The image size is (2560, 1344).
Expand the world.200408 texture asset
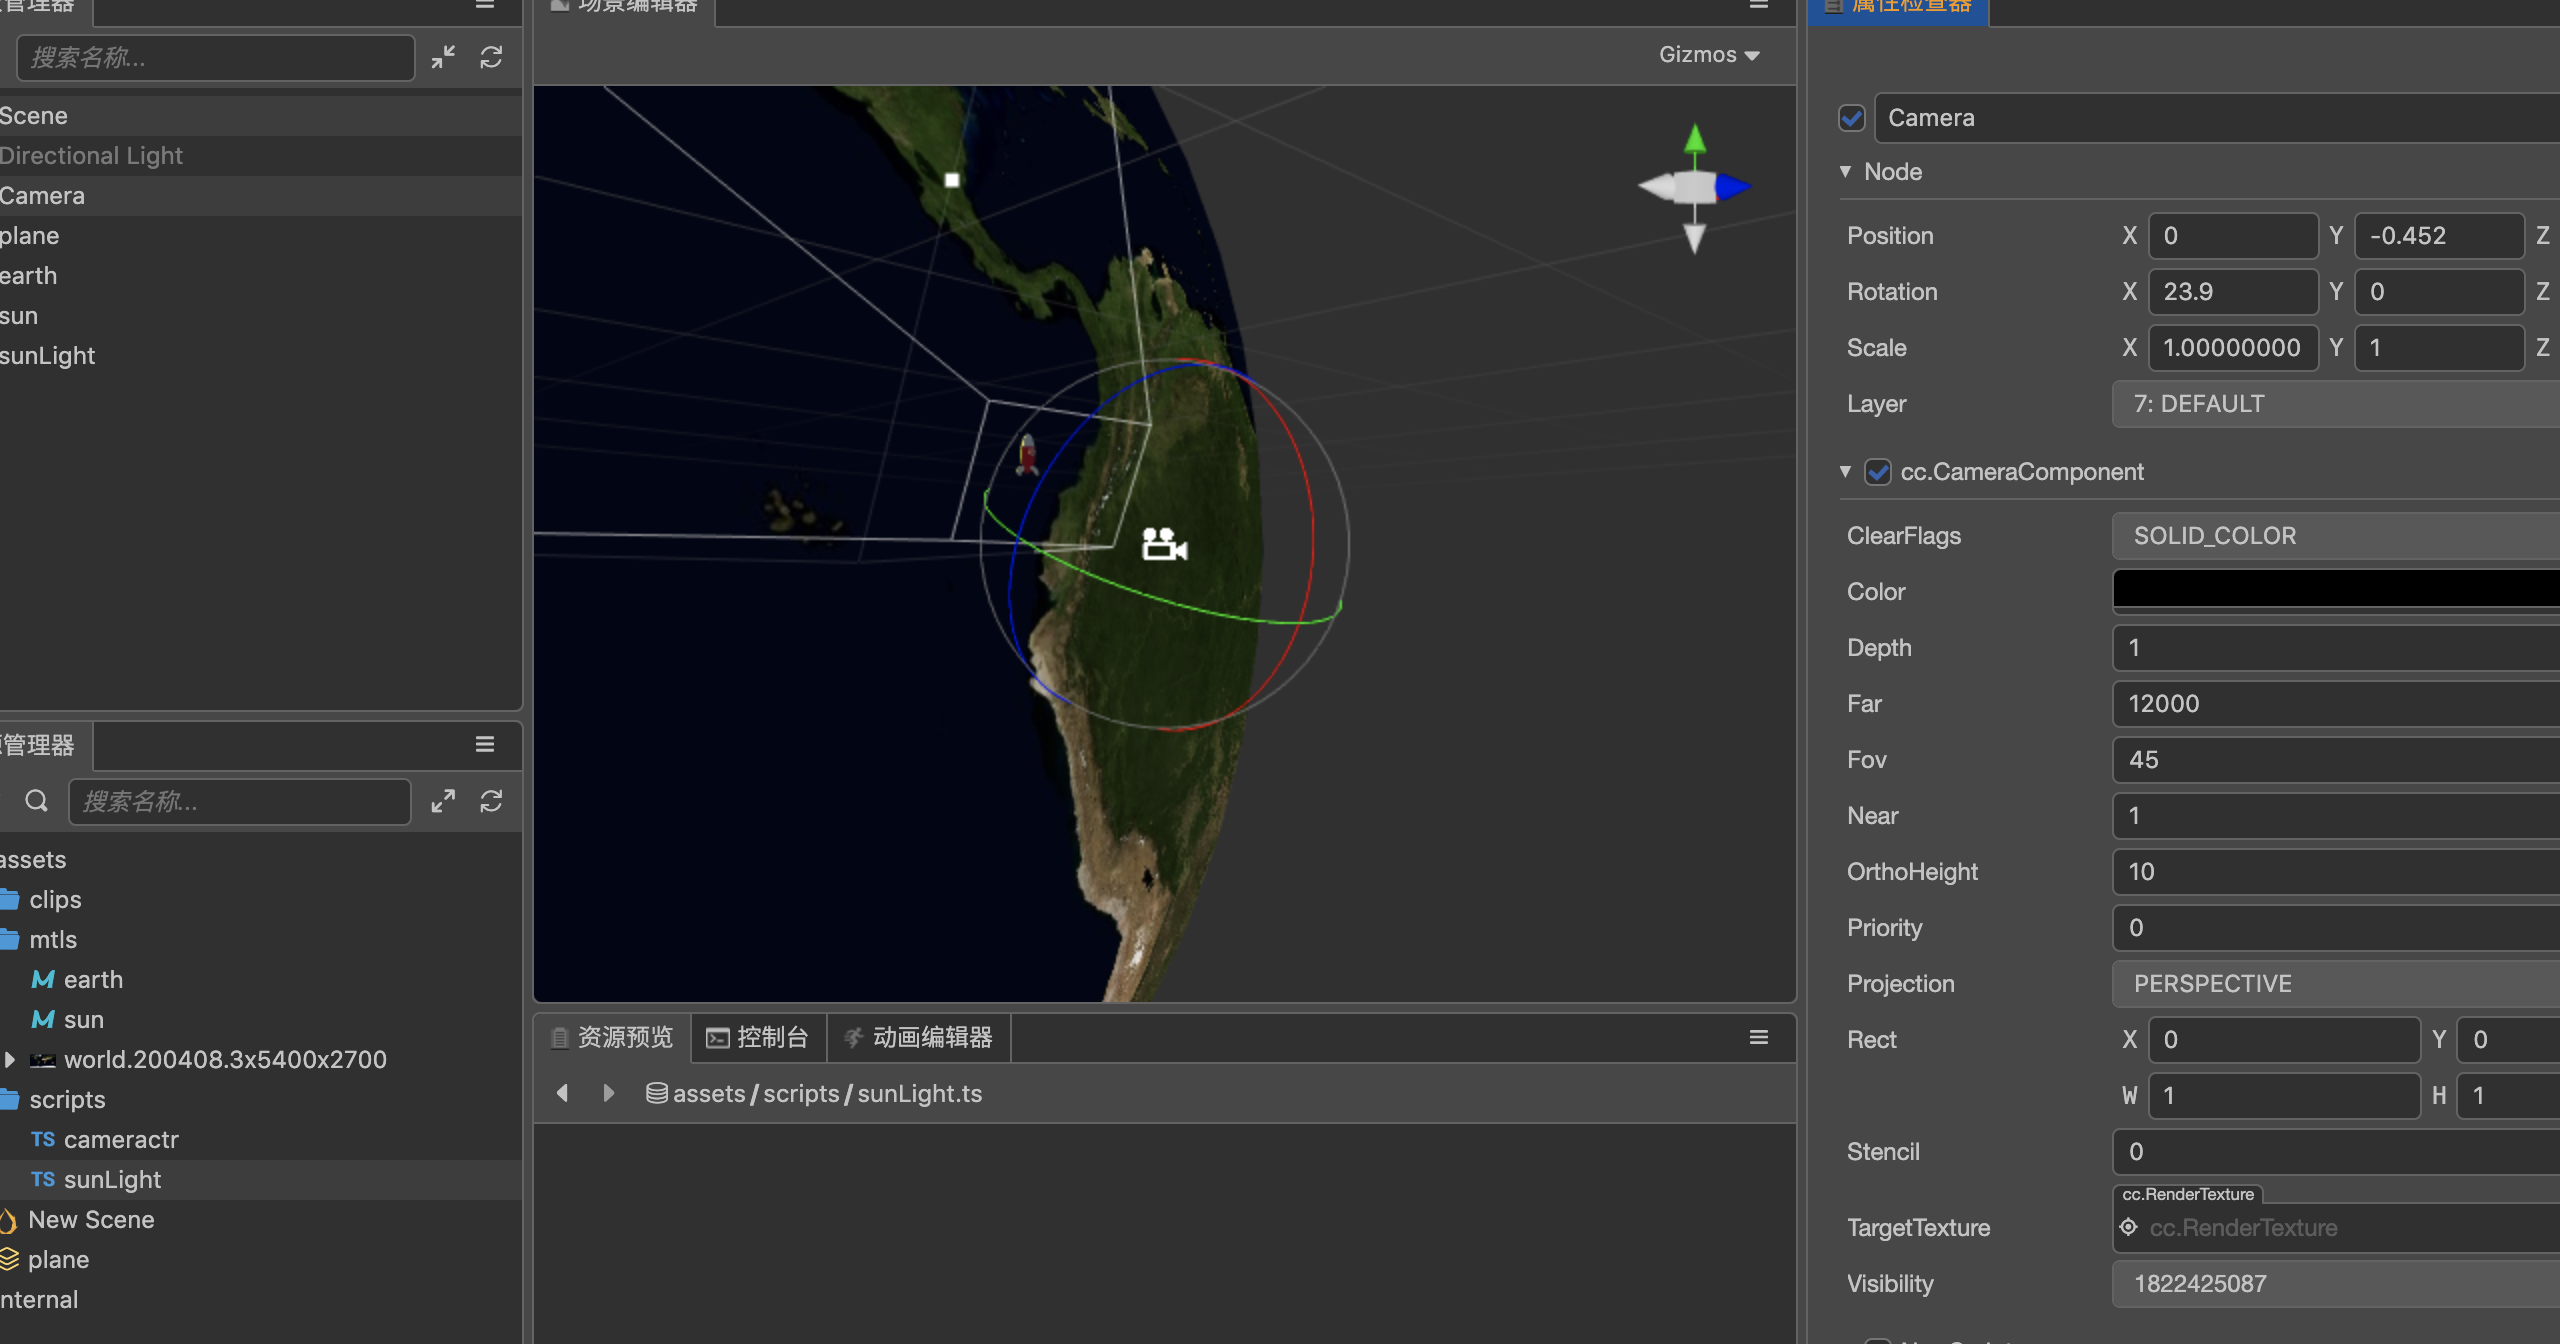[9, 1059]
